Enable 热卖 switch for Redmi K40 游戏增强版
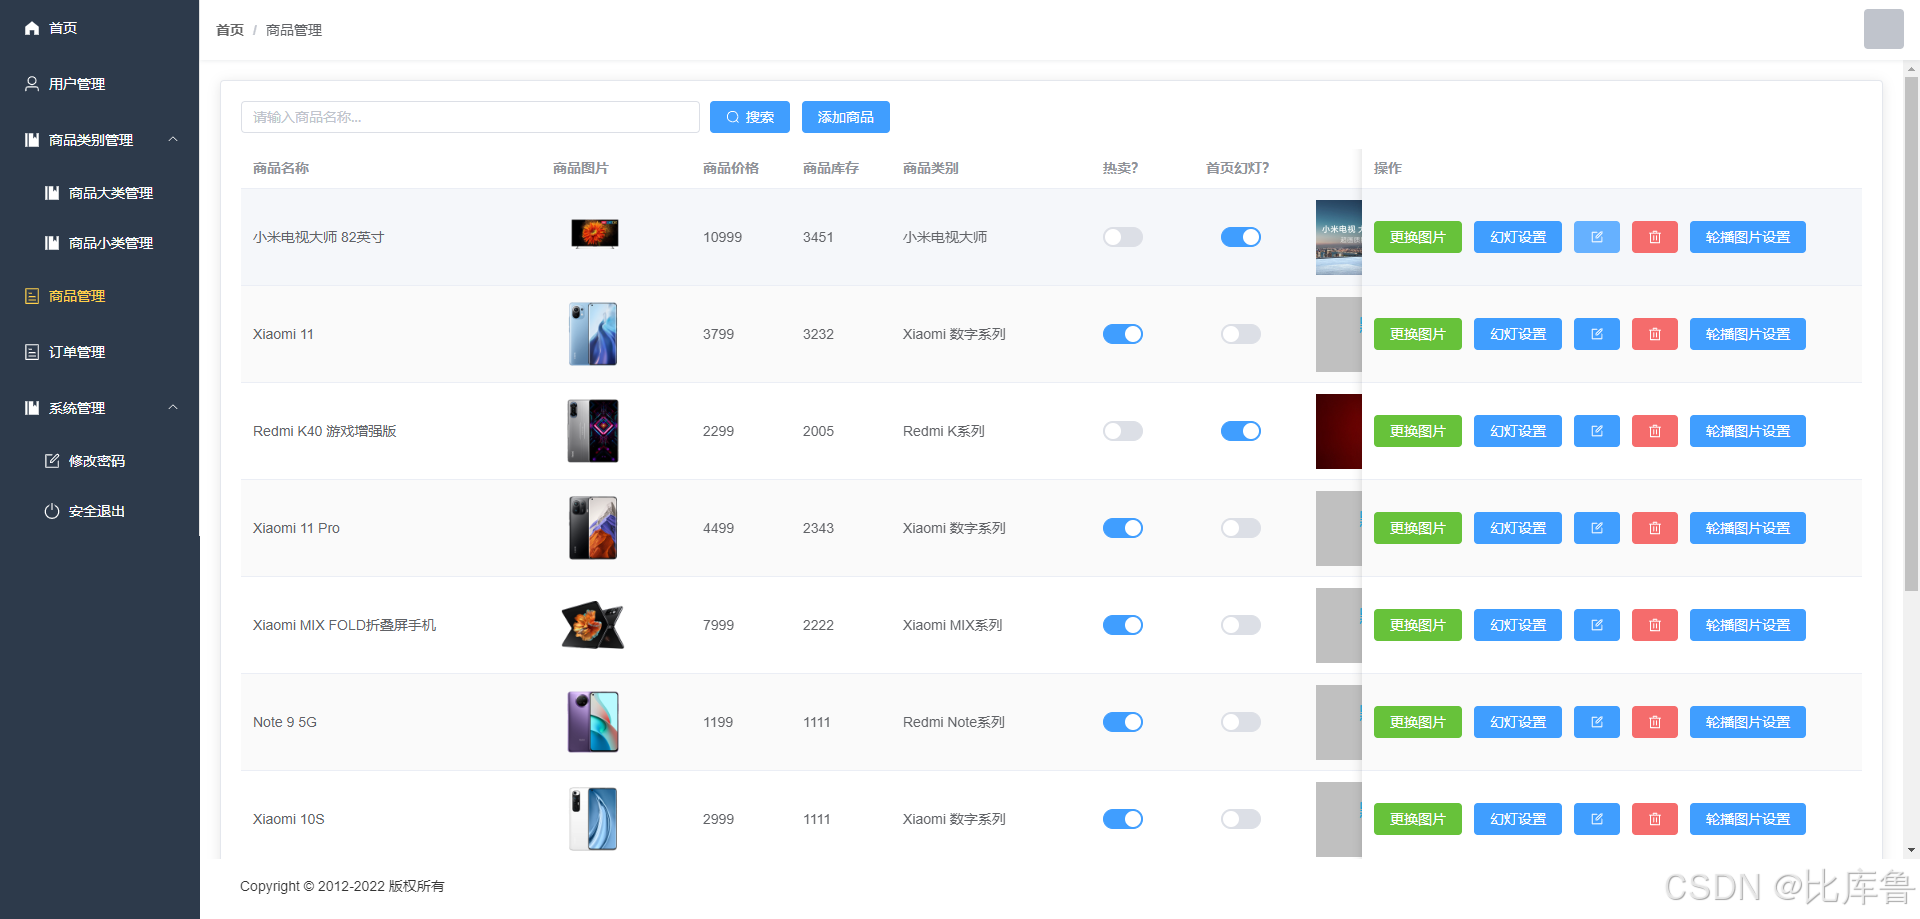This screenshot has height=919, width=1920. [x=1122, y=431]
